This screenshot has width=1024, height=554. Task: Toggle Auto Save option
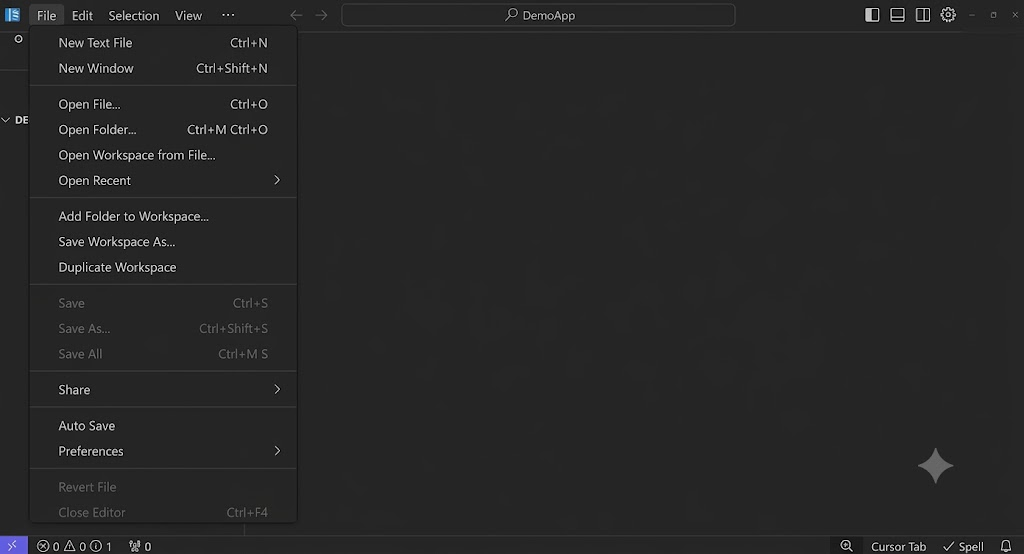(x=163, y=425)
